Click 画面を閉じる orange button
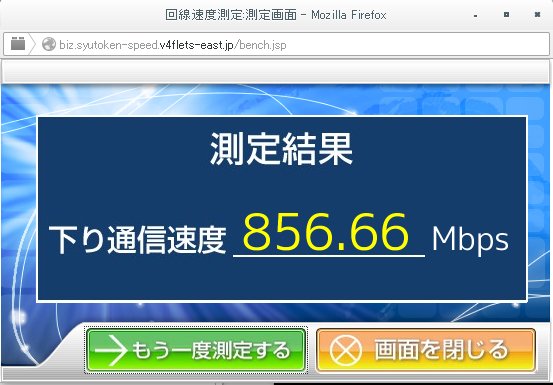Image resolution: width=553 pixels, height=385 pixels. point(426,350)
